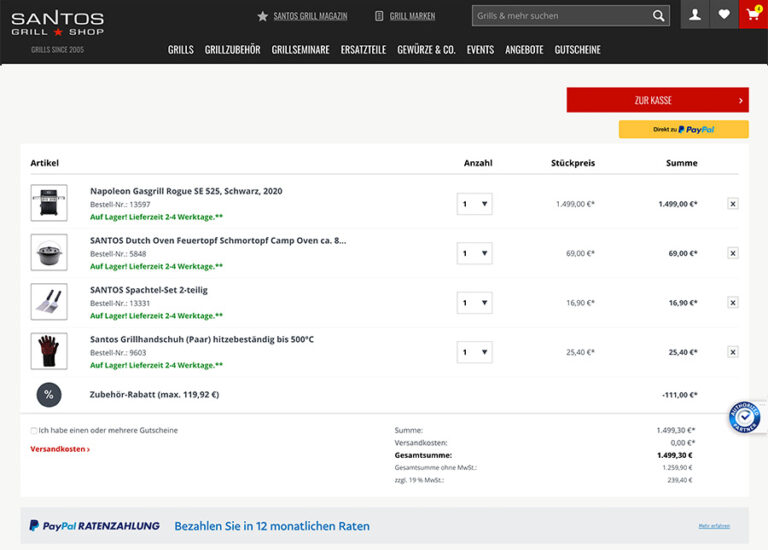Screen dimensions: 768x550
Task: Open the Grillzubehör menu
Action: point(233,49)
